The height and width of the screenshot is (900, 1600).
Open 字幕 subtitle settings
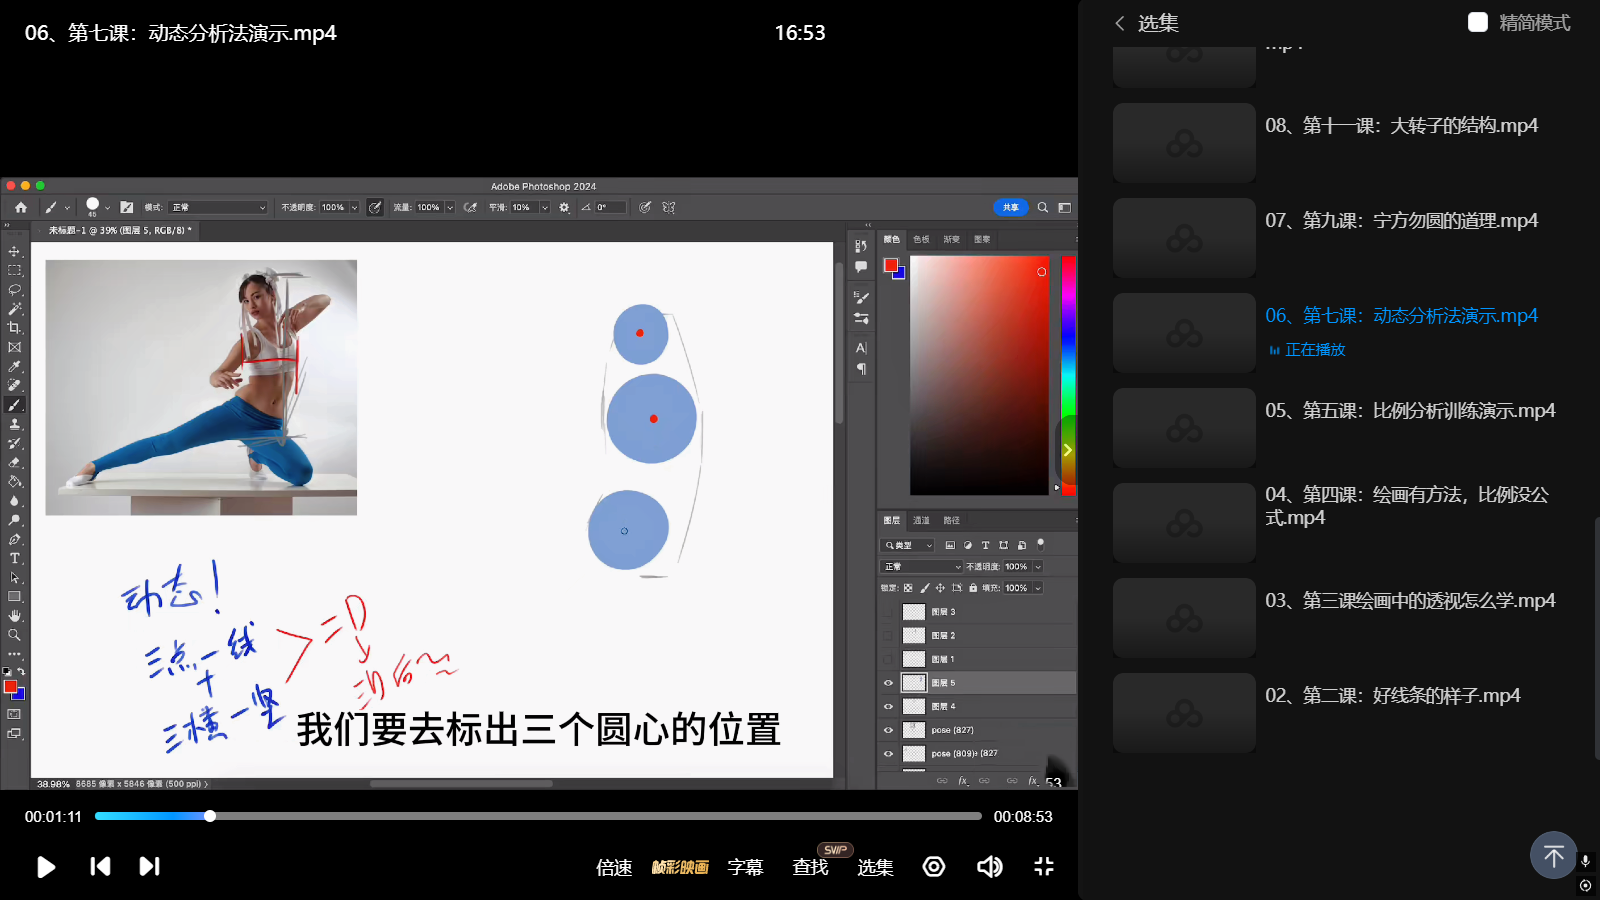745,867
